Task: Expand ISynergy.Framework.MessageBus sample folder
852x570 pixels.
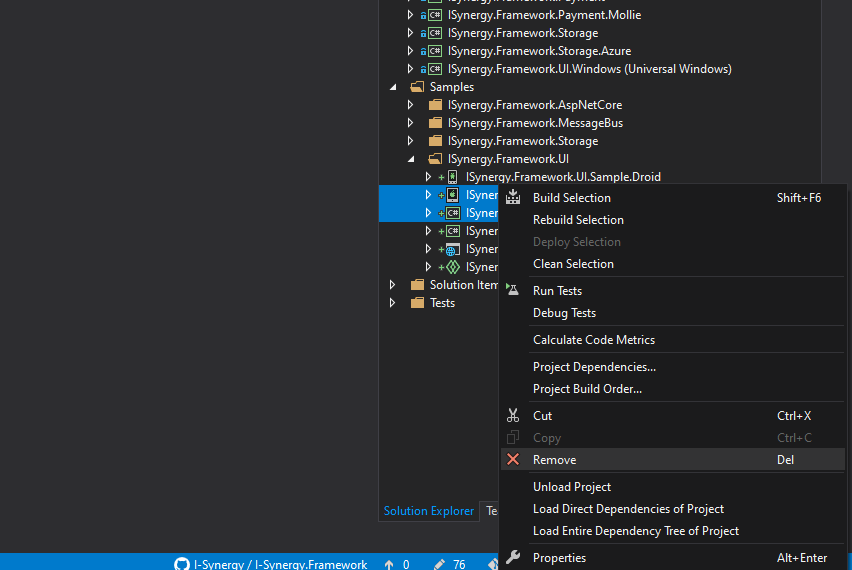Action: click(410, 123)
